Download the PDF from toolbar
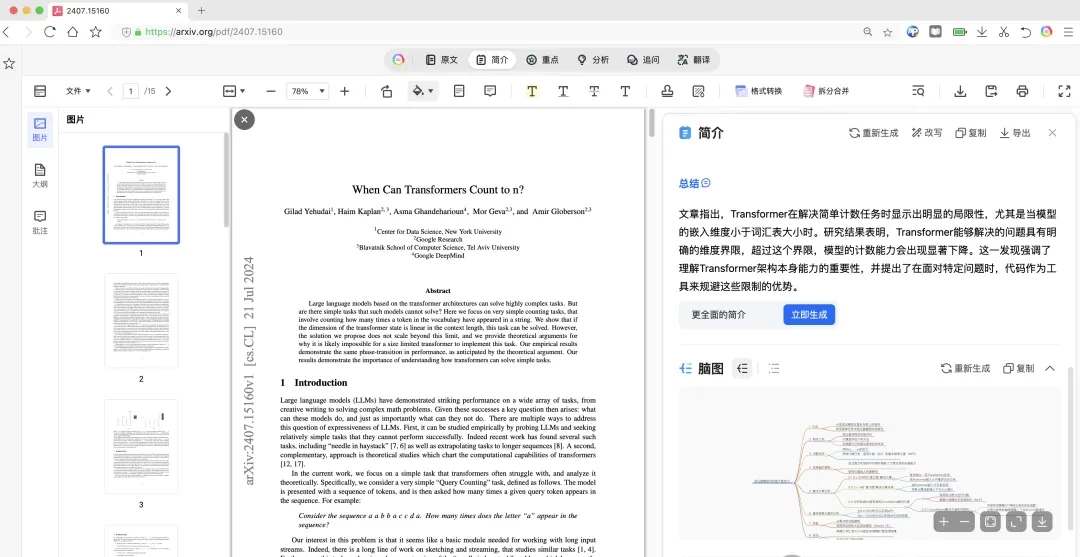The image size is (1080, 557). point(959,91)
